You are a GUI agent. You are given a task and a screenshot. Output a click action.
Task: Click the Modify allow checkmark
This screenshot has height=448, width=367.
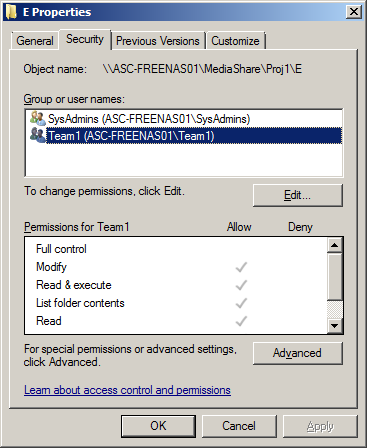(241, 267)
